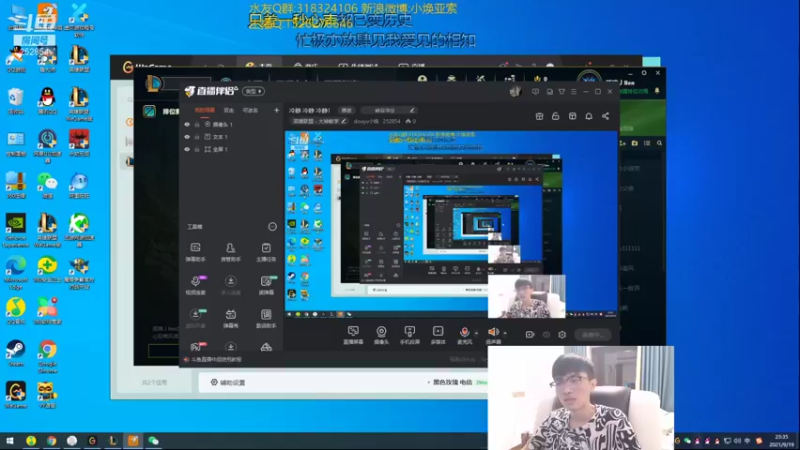Toggle visibility of the 全屏 1 source
The image size is (800, 450).
187,149
